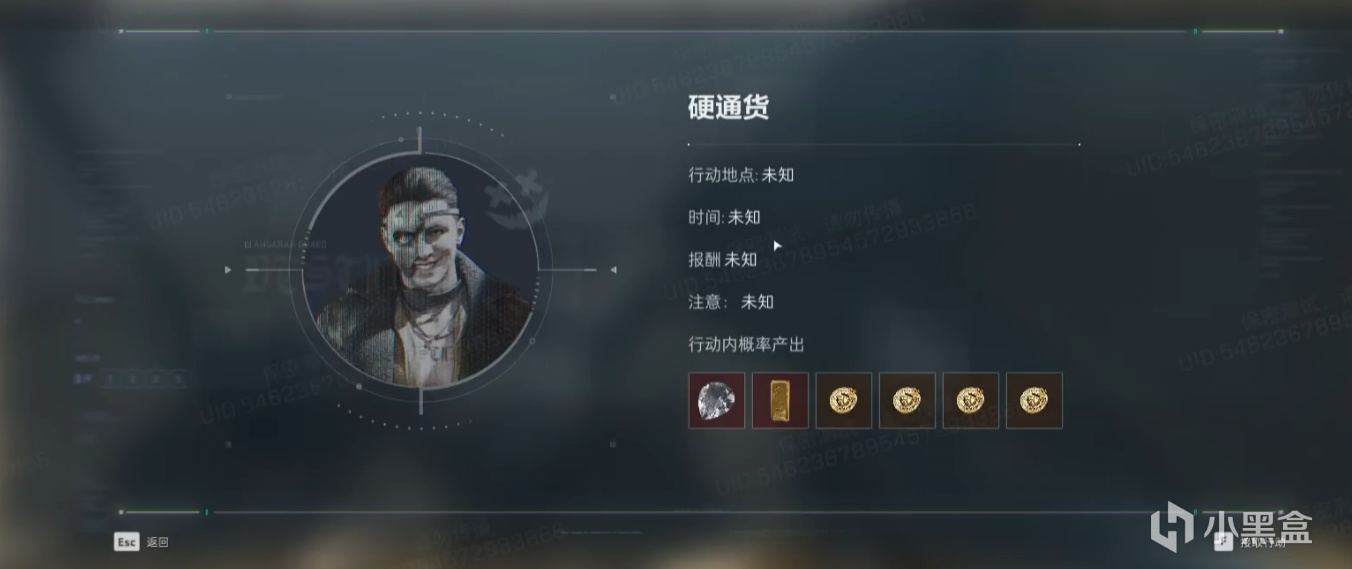The height and width of the screenshot is (569, 1352).
Task: Click the triangle marker right of the portrait
Action: (613, 270)
